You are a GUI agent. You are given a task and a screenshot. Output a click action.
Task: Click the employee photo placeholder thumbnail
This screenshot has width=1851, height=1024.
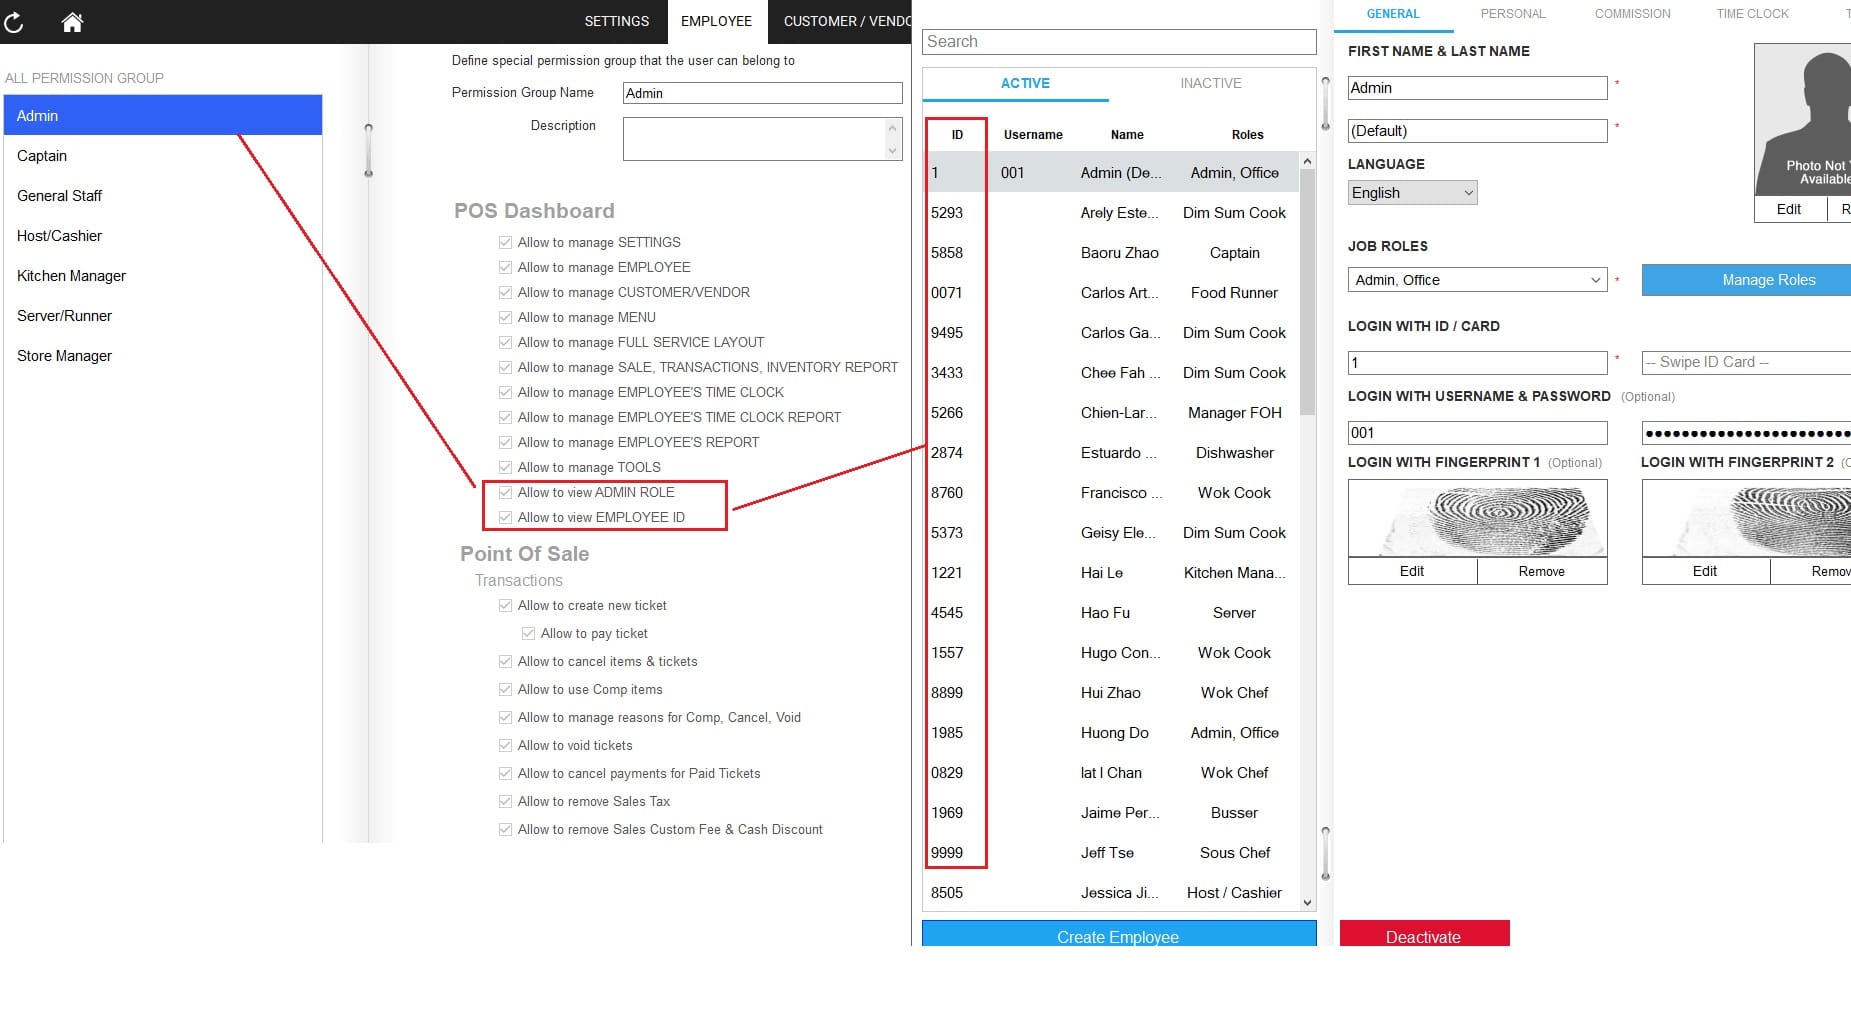pyautogui.click(x=1804, y=120)
